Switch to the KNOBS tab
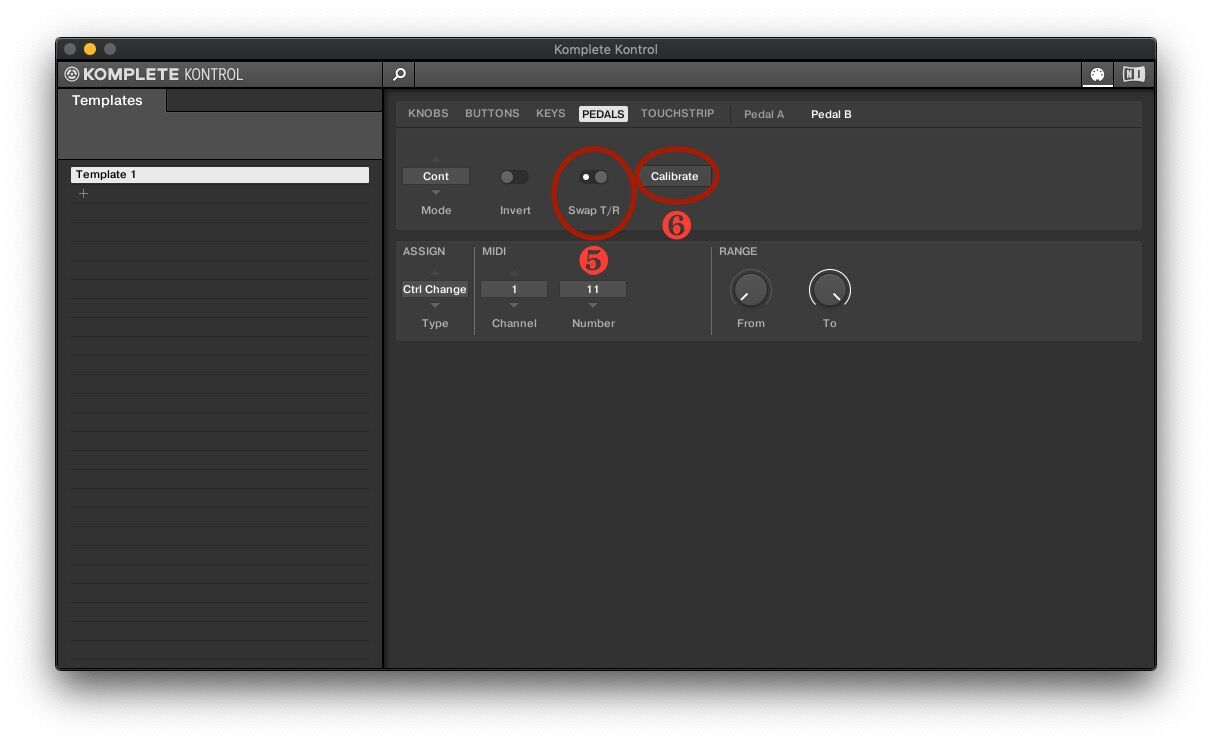 [x=428, y=114]
